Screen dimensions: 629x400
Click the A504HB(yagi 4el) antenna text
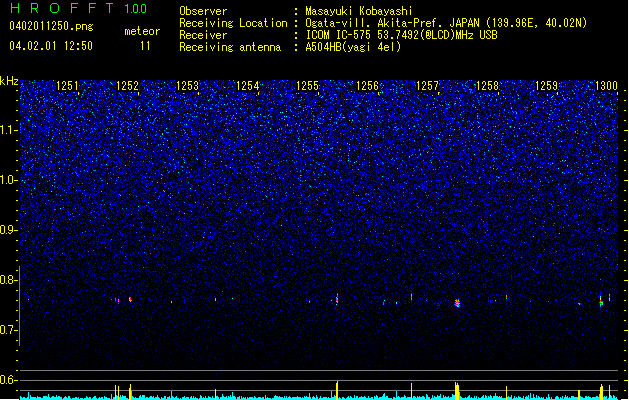pos(353,47)
